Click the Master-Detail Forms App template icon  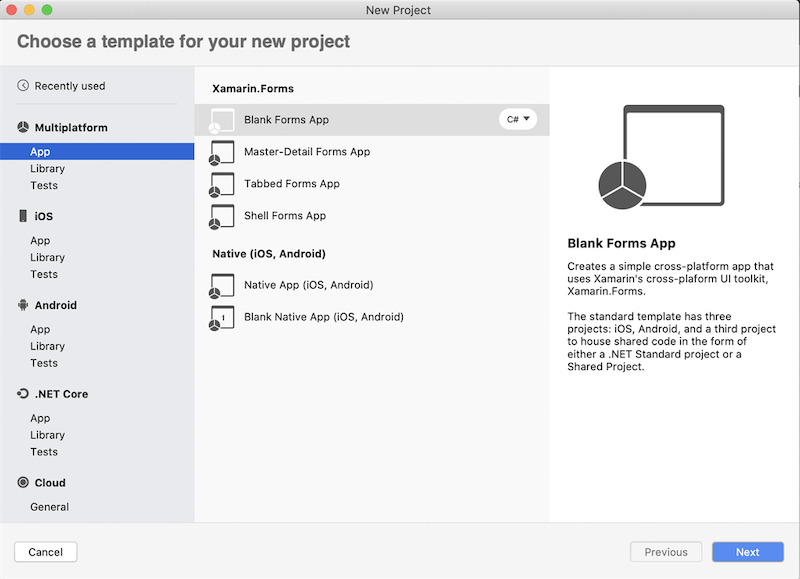221,153
